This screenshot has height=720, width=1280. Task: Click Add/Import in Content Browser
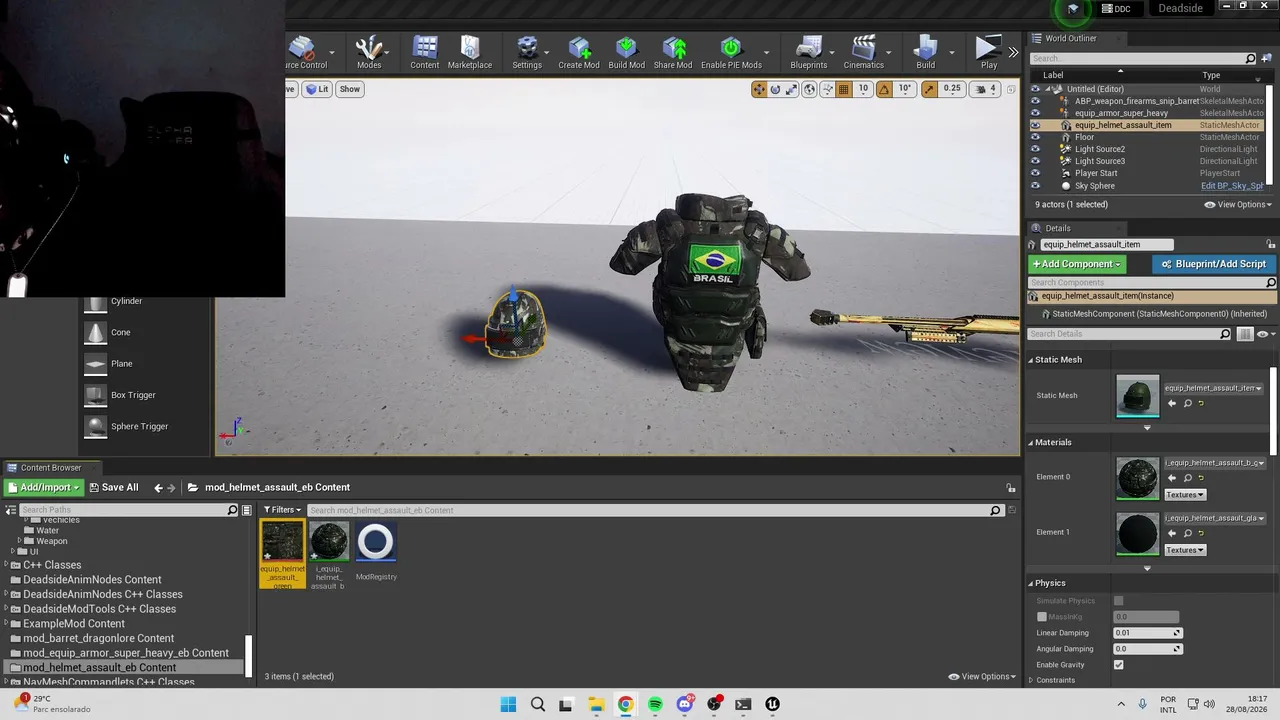[42, 488]
